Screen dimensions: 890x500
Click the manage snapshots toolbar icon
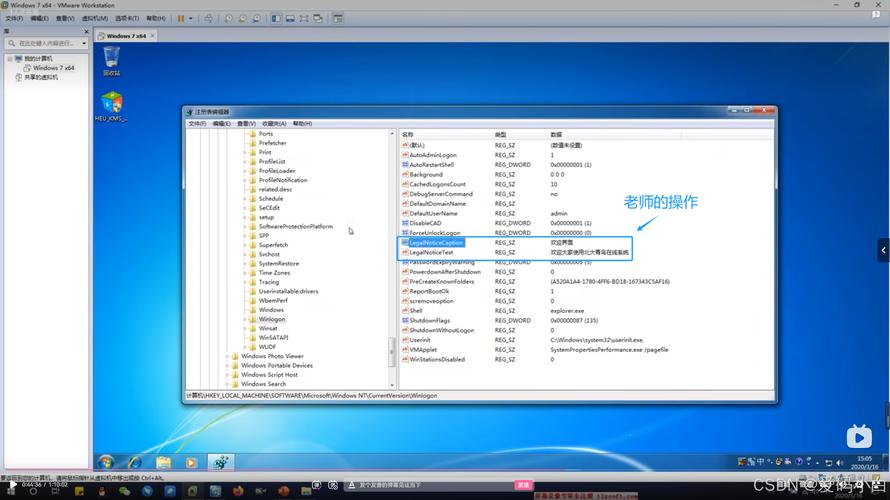click(257, 18)
